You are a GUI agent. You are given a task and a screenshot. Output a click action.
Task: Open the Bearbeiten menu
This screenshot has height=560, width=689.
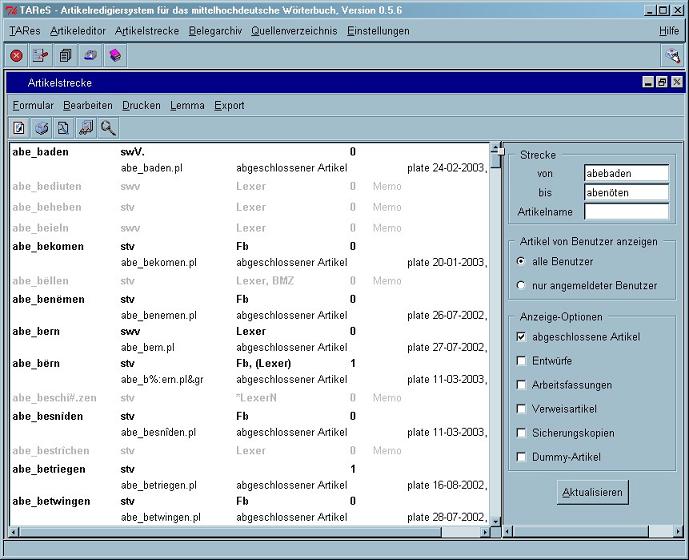pyautogui.click(x=88, y=105)
